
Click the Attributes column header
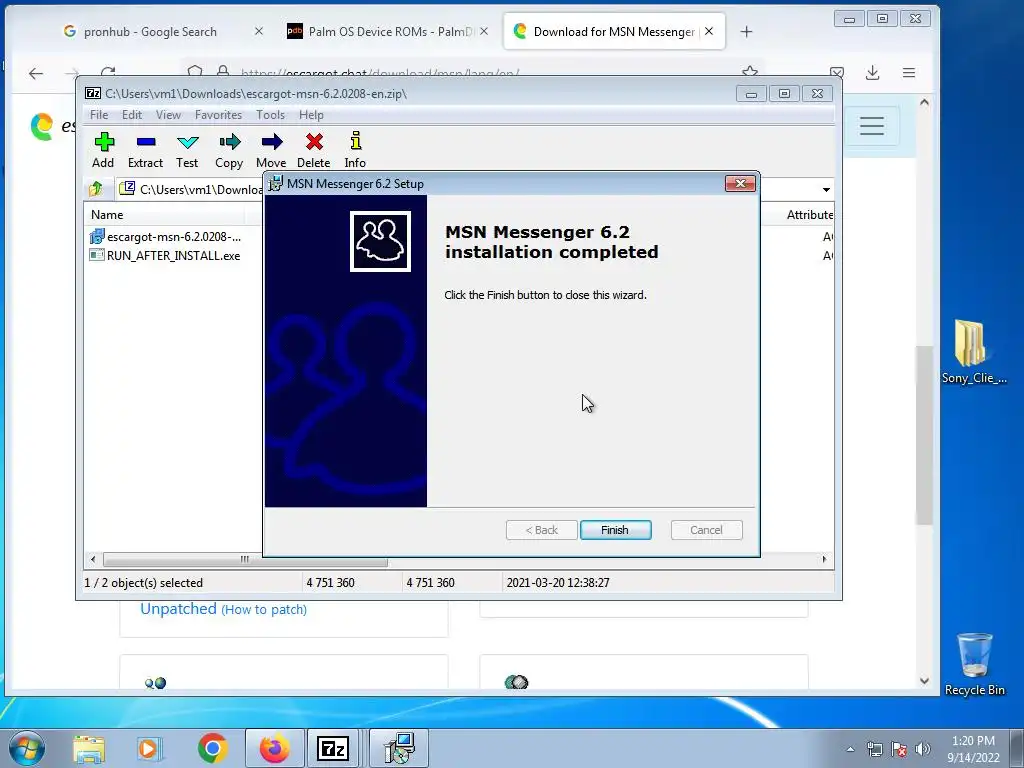click(x=809, y=214)
